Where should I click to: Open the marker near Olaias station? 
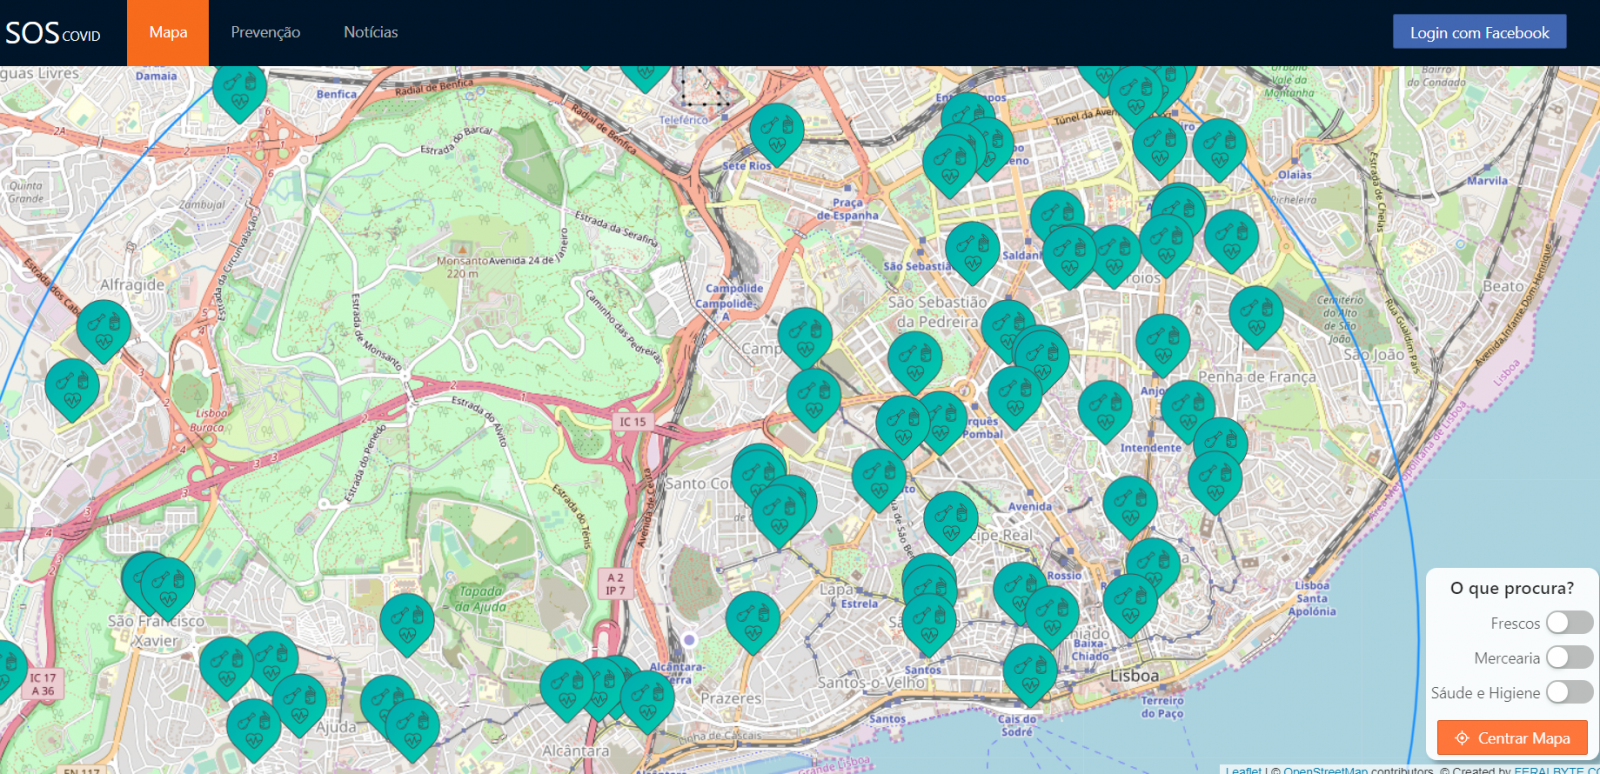pyautogui.click(x=1219, y=149)
